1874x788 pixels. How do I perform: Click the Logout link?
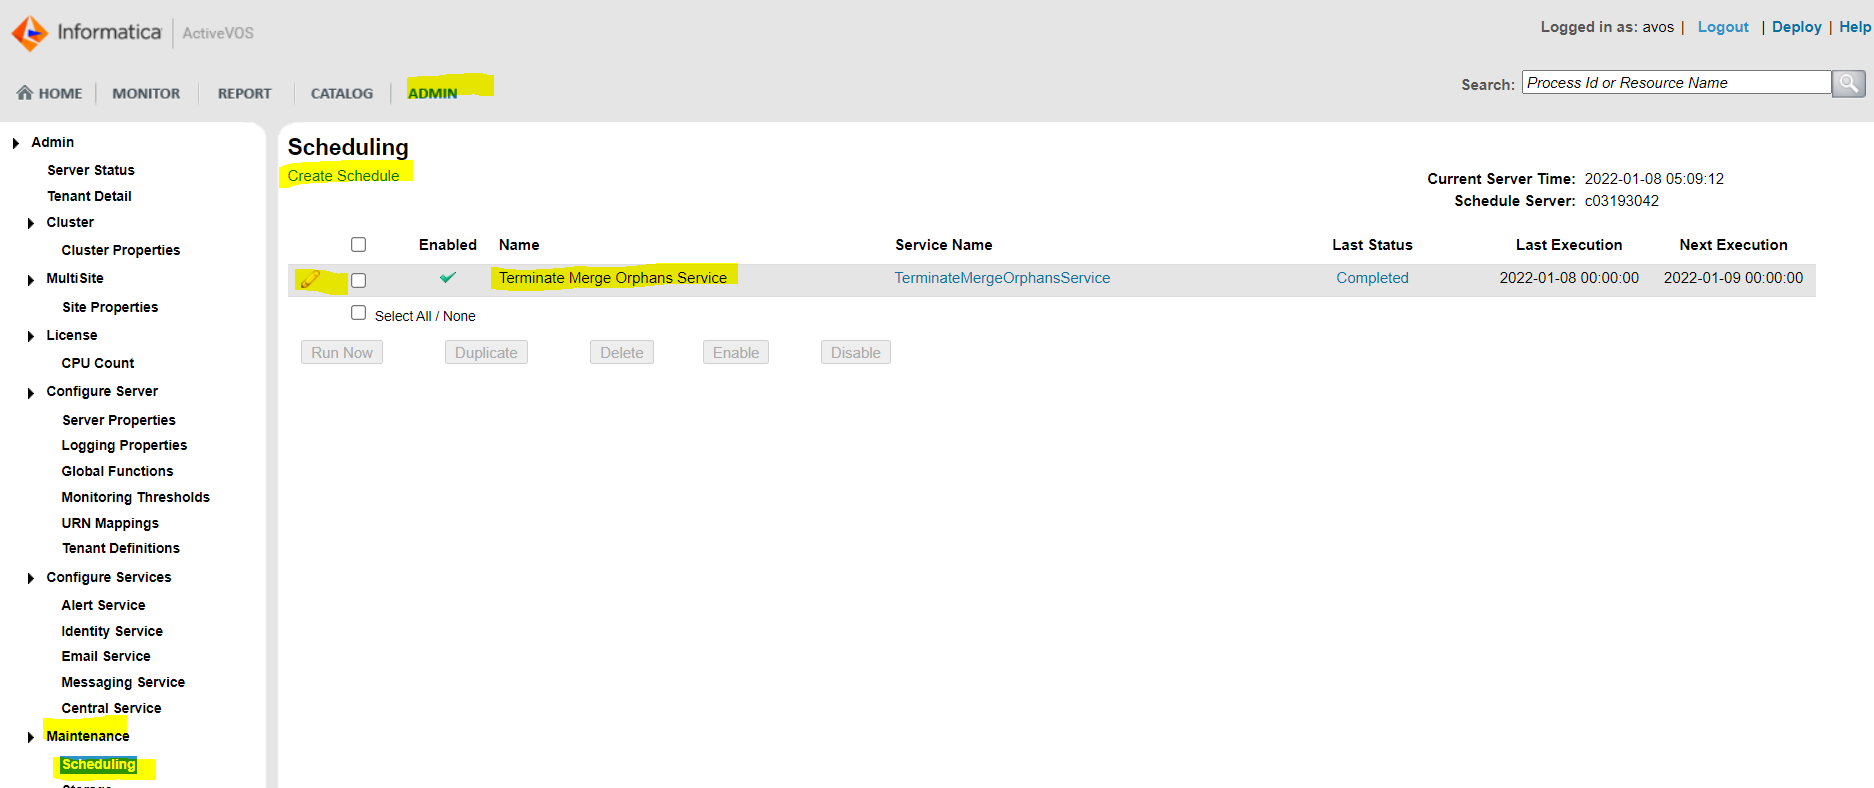(1723, 27)
